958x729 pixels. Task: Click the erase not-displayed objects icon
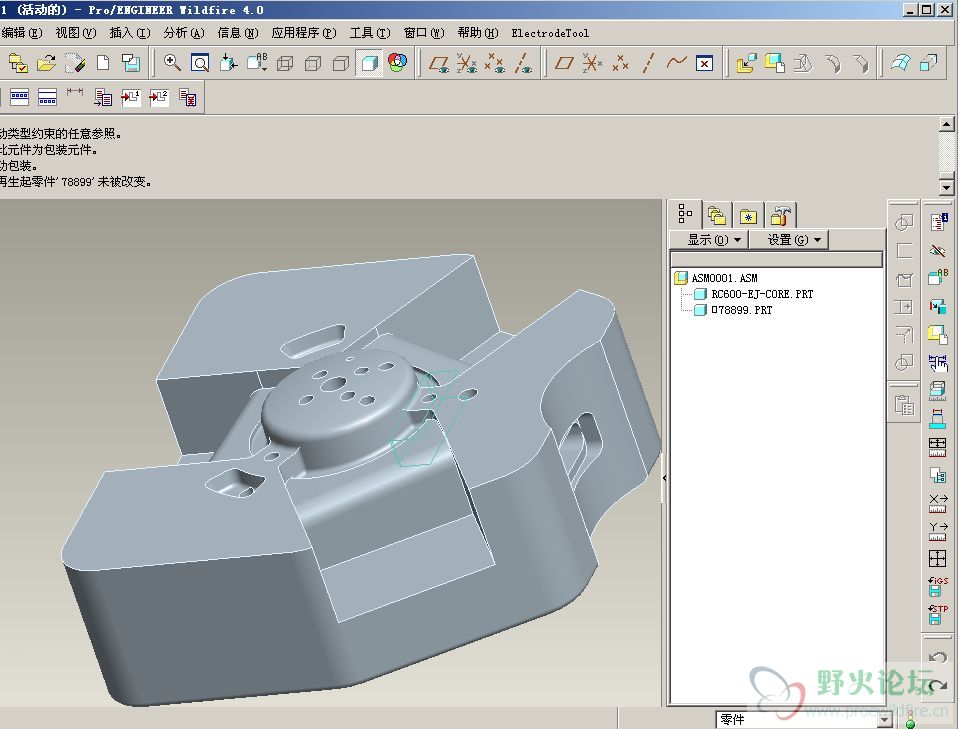click(x=75, y=63)
